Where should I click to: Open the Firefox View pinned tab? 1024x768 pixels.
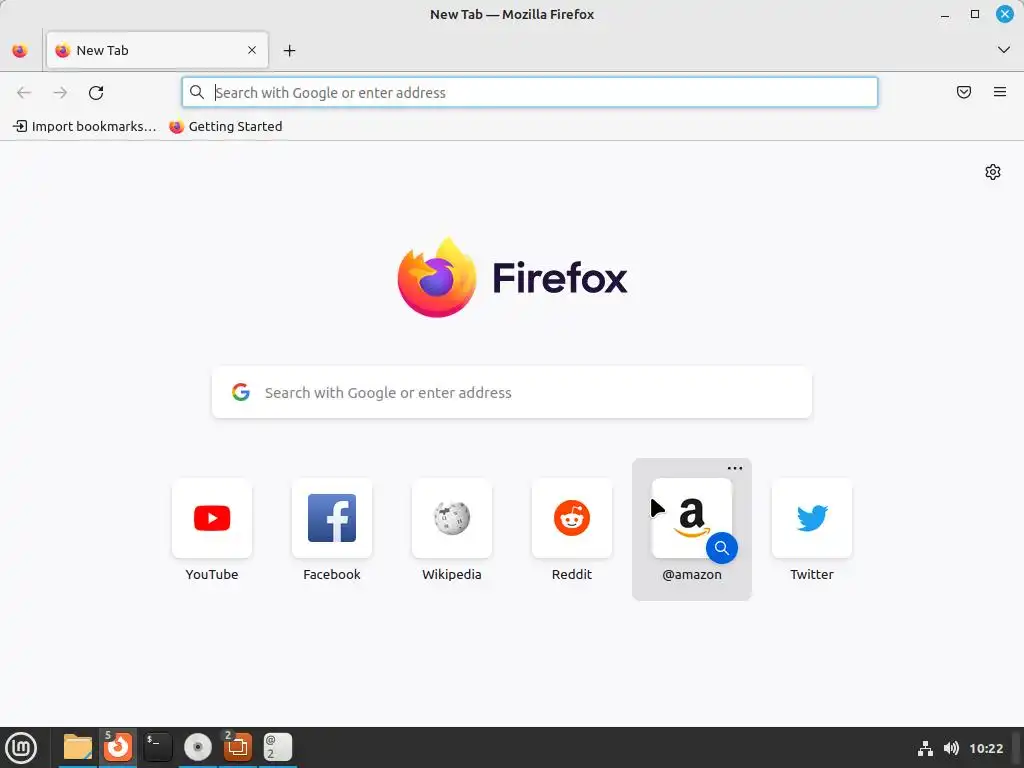tap(20, 50)
